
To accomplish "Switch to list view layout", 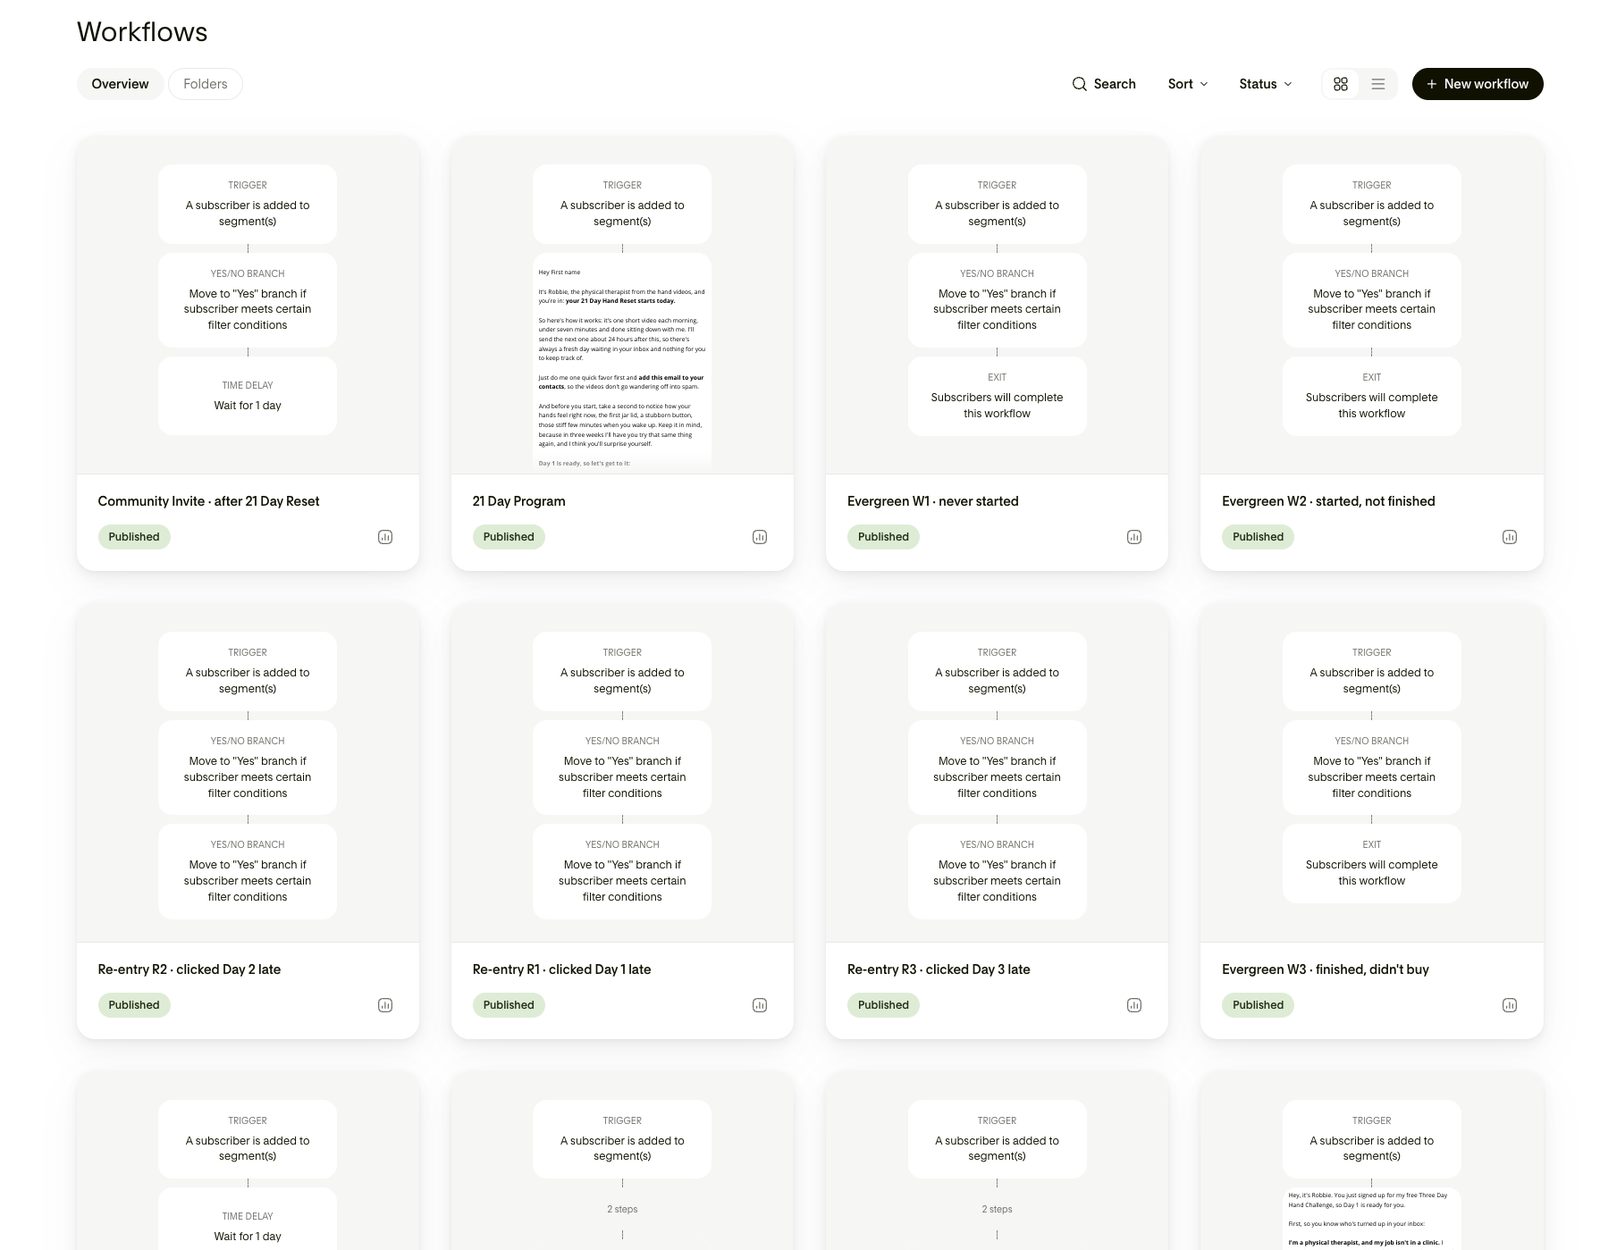I will (1378, 84).
